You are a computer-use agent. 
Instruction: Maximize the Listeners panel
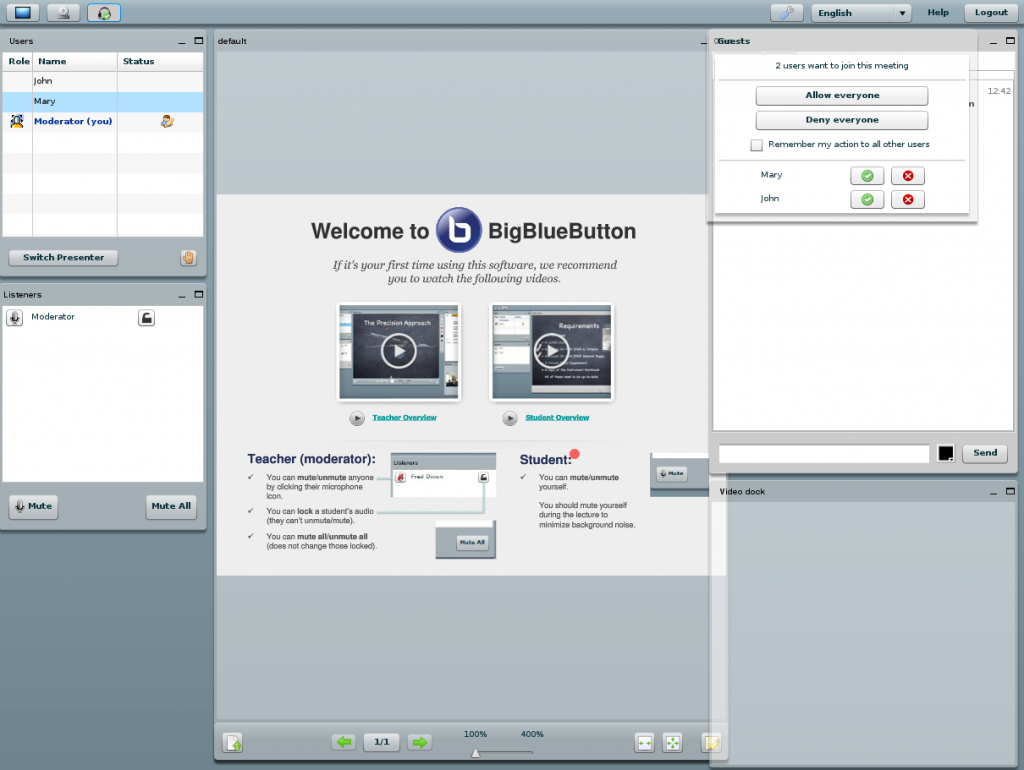tap(199, 295)
